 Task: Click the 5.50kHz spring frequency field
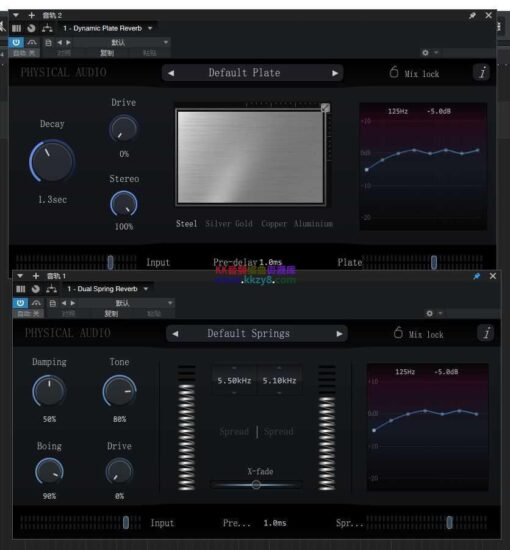coord(234,381)
